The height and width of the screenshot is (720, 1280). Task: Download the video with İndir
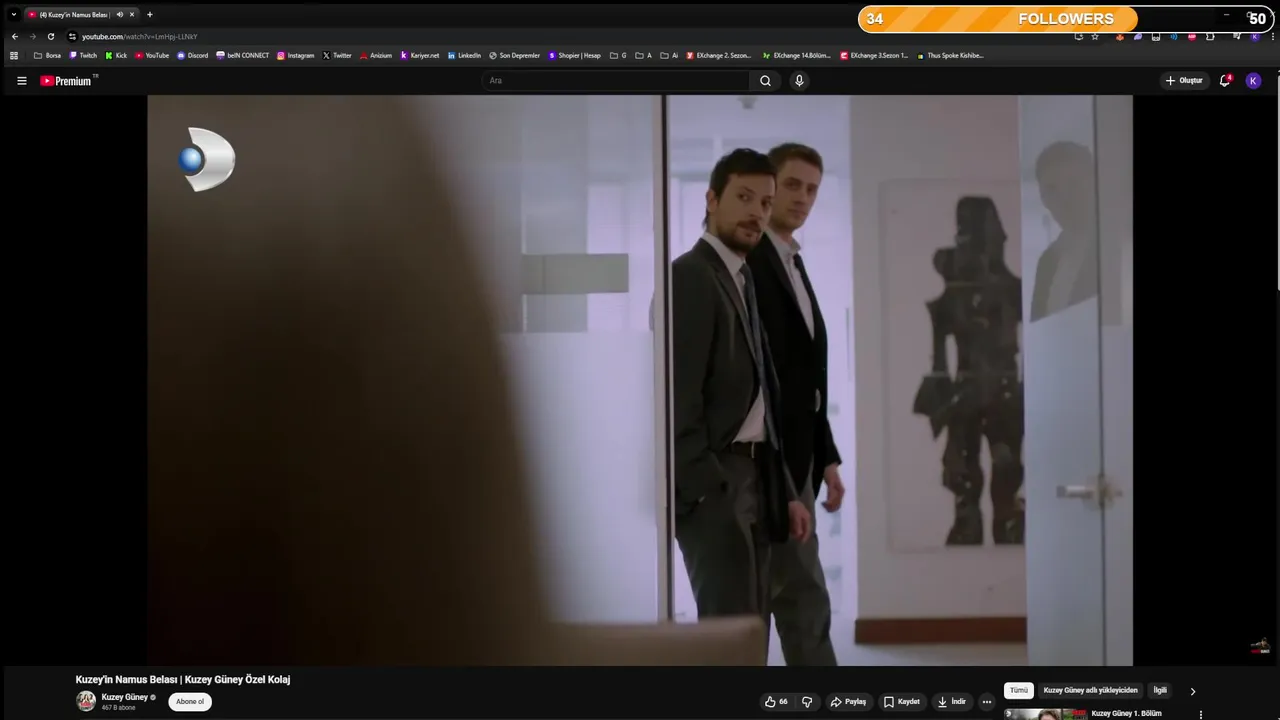tap(952, 702)
